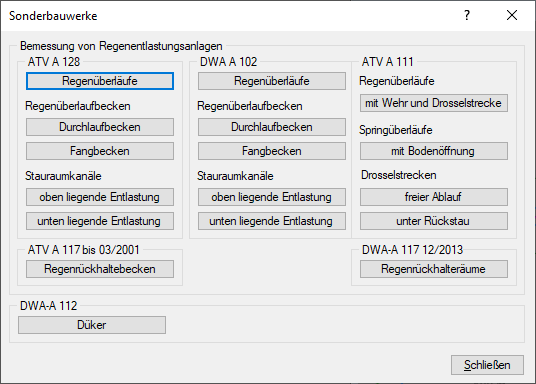Screen dimensions: 536x384
Task: Open Regenüberläufe under DWA A 102
Action: (x=272, y=81)
